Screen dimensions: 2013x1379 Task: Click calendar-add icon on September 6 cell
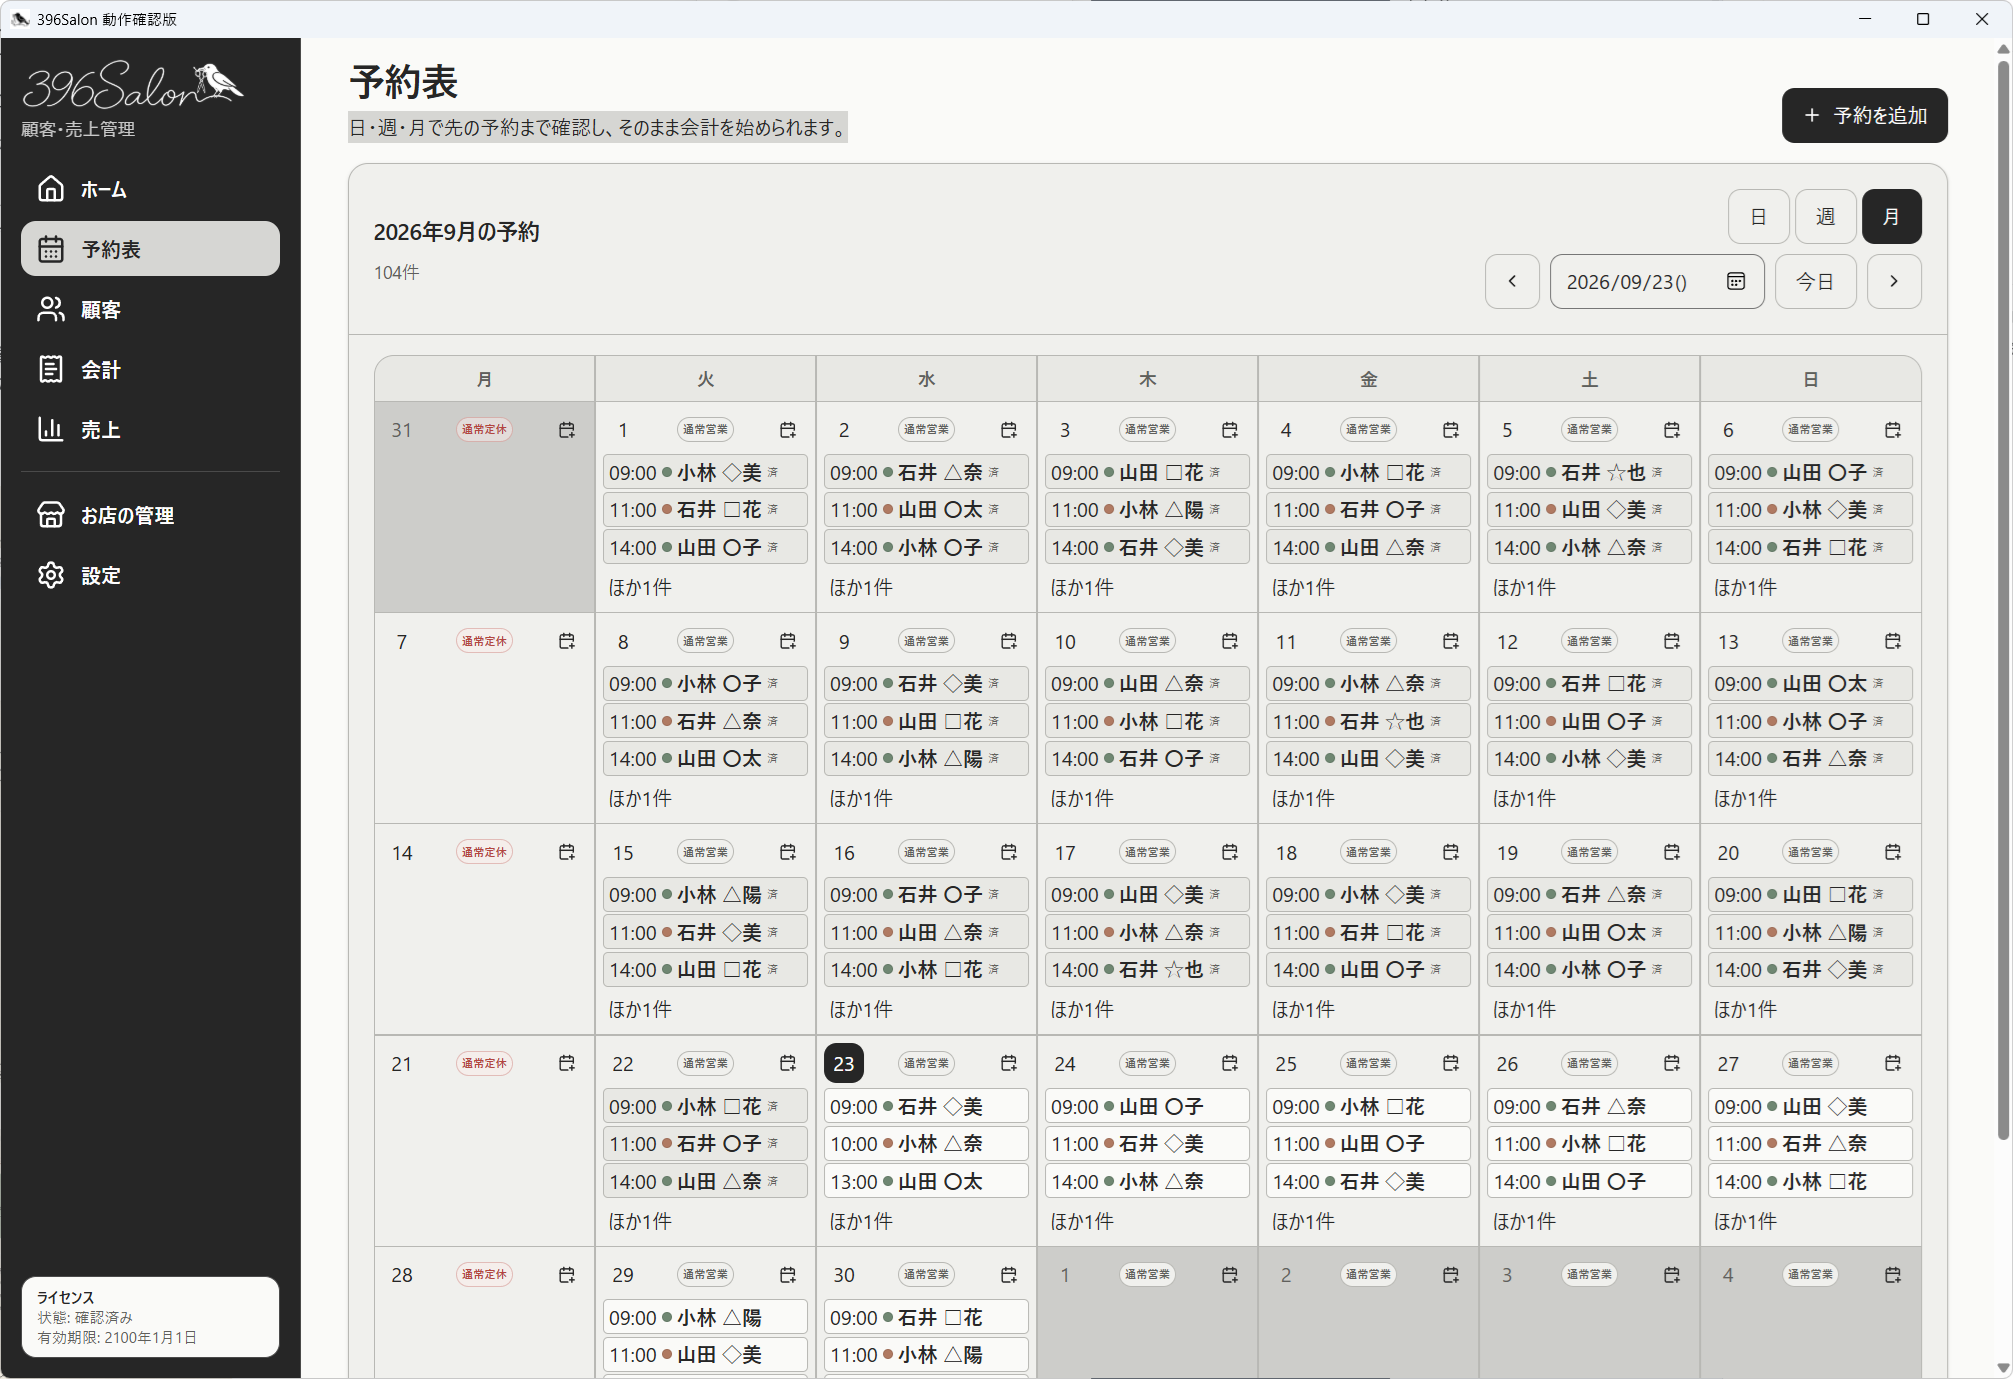coord(1893,430)
